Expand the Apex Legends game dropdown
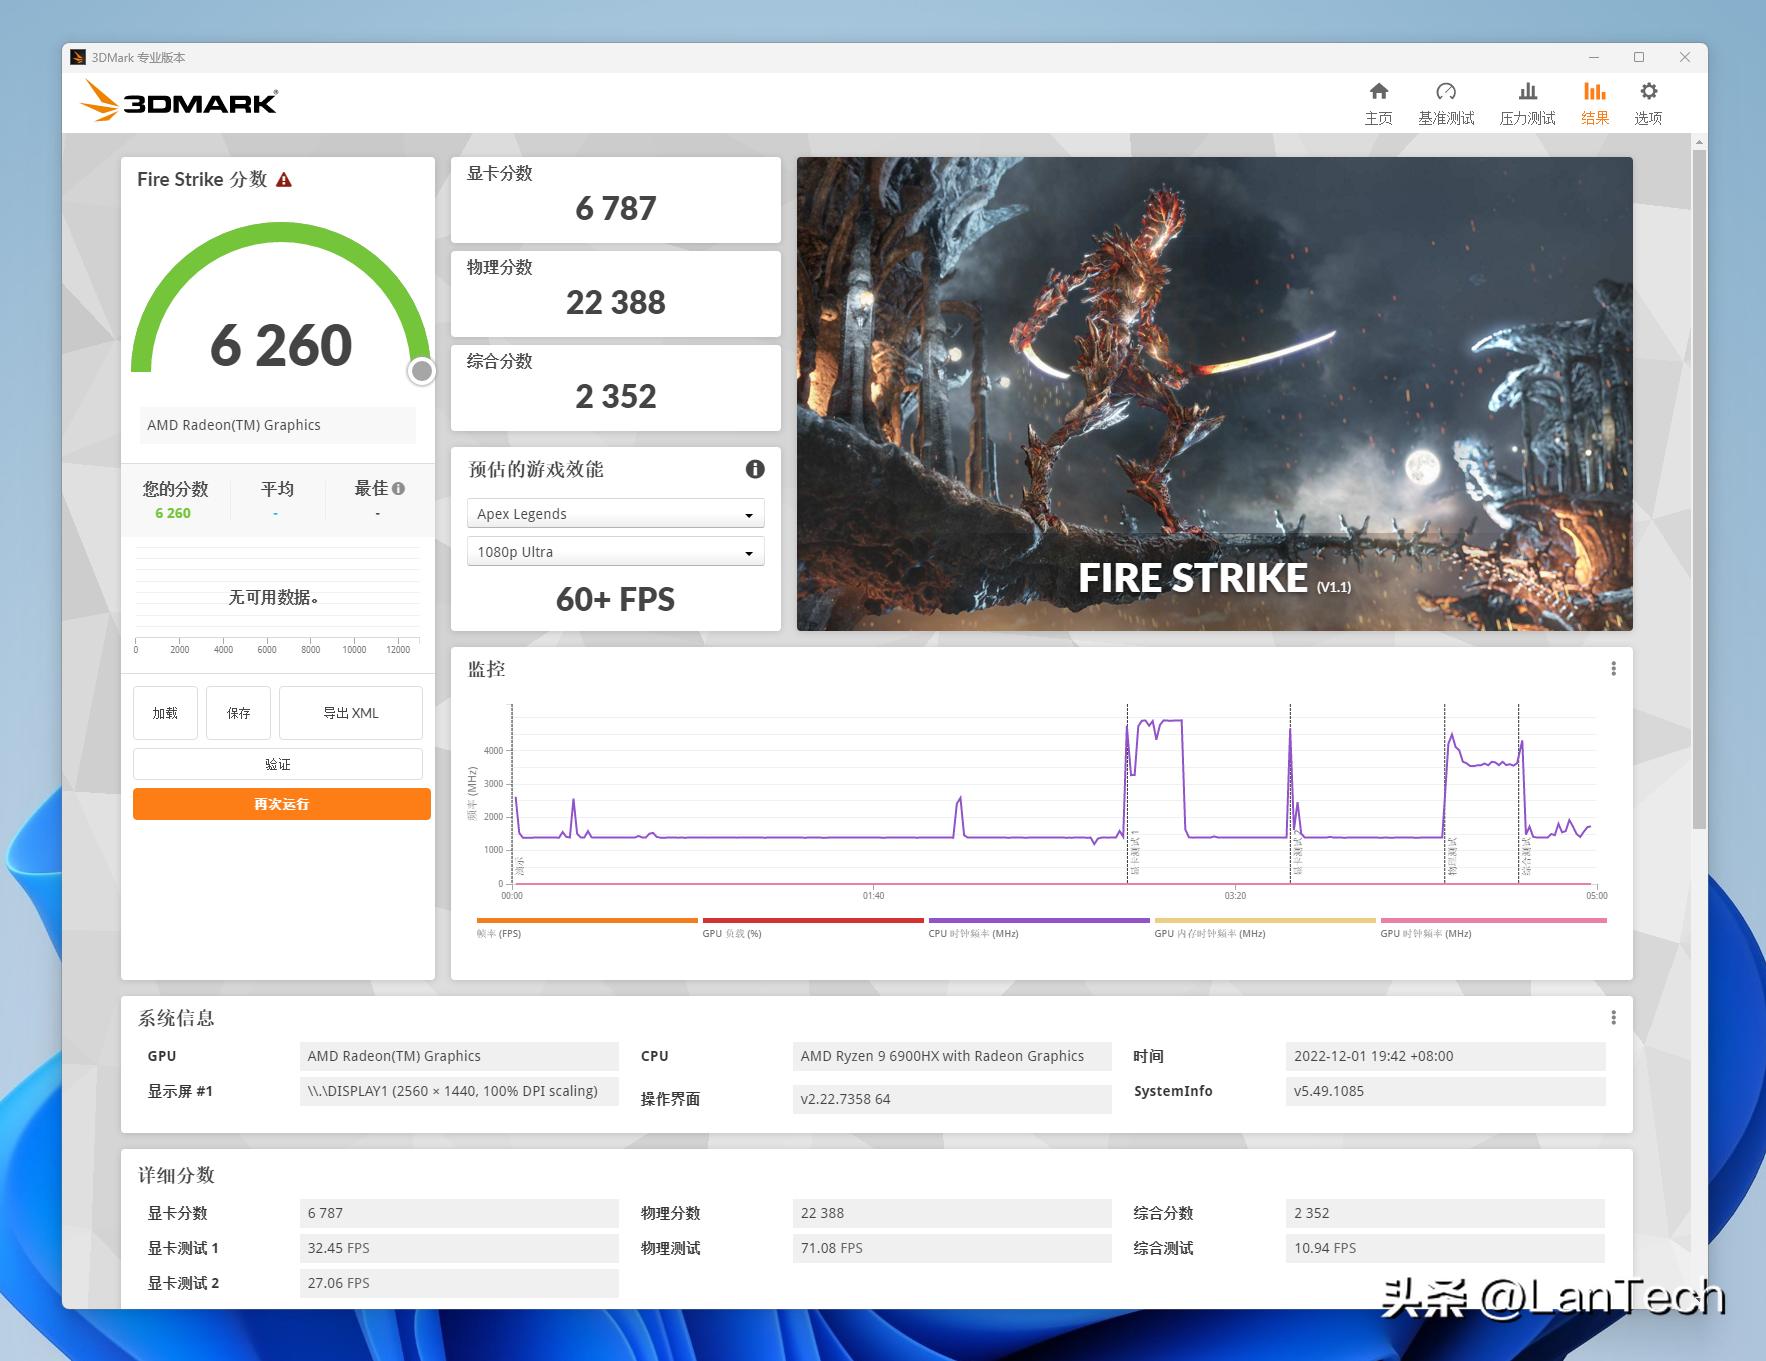The height and width of the screenshot is (1361, 1766). click(615, 514)
